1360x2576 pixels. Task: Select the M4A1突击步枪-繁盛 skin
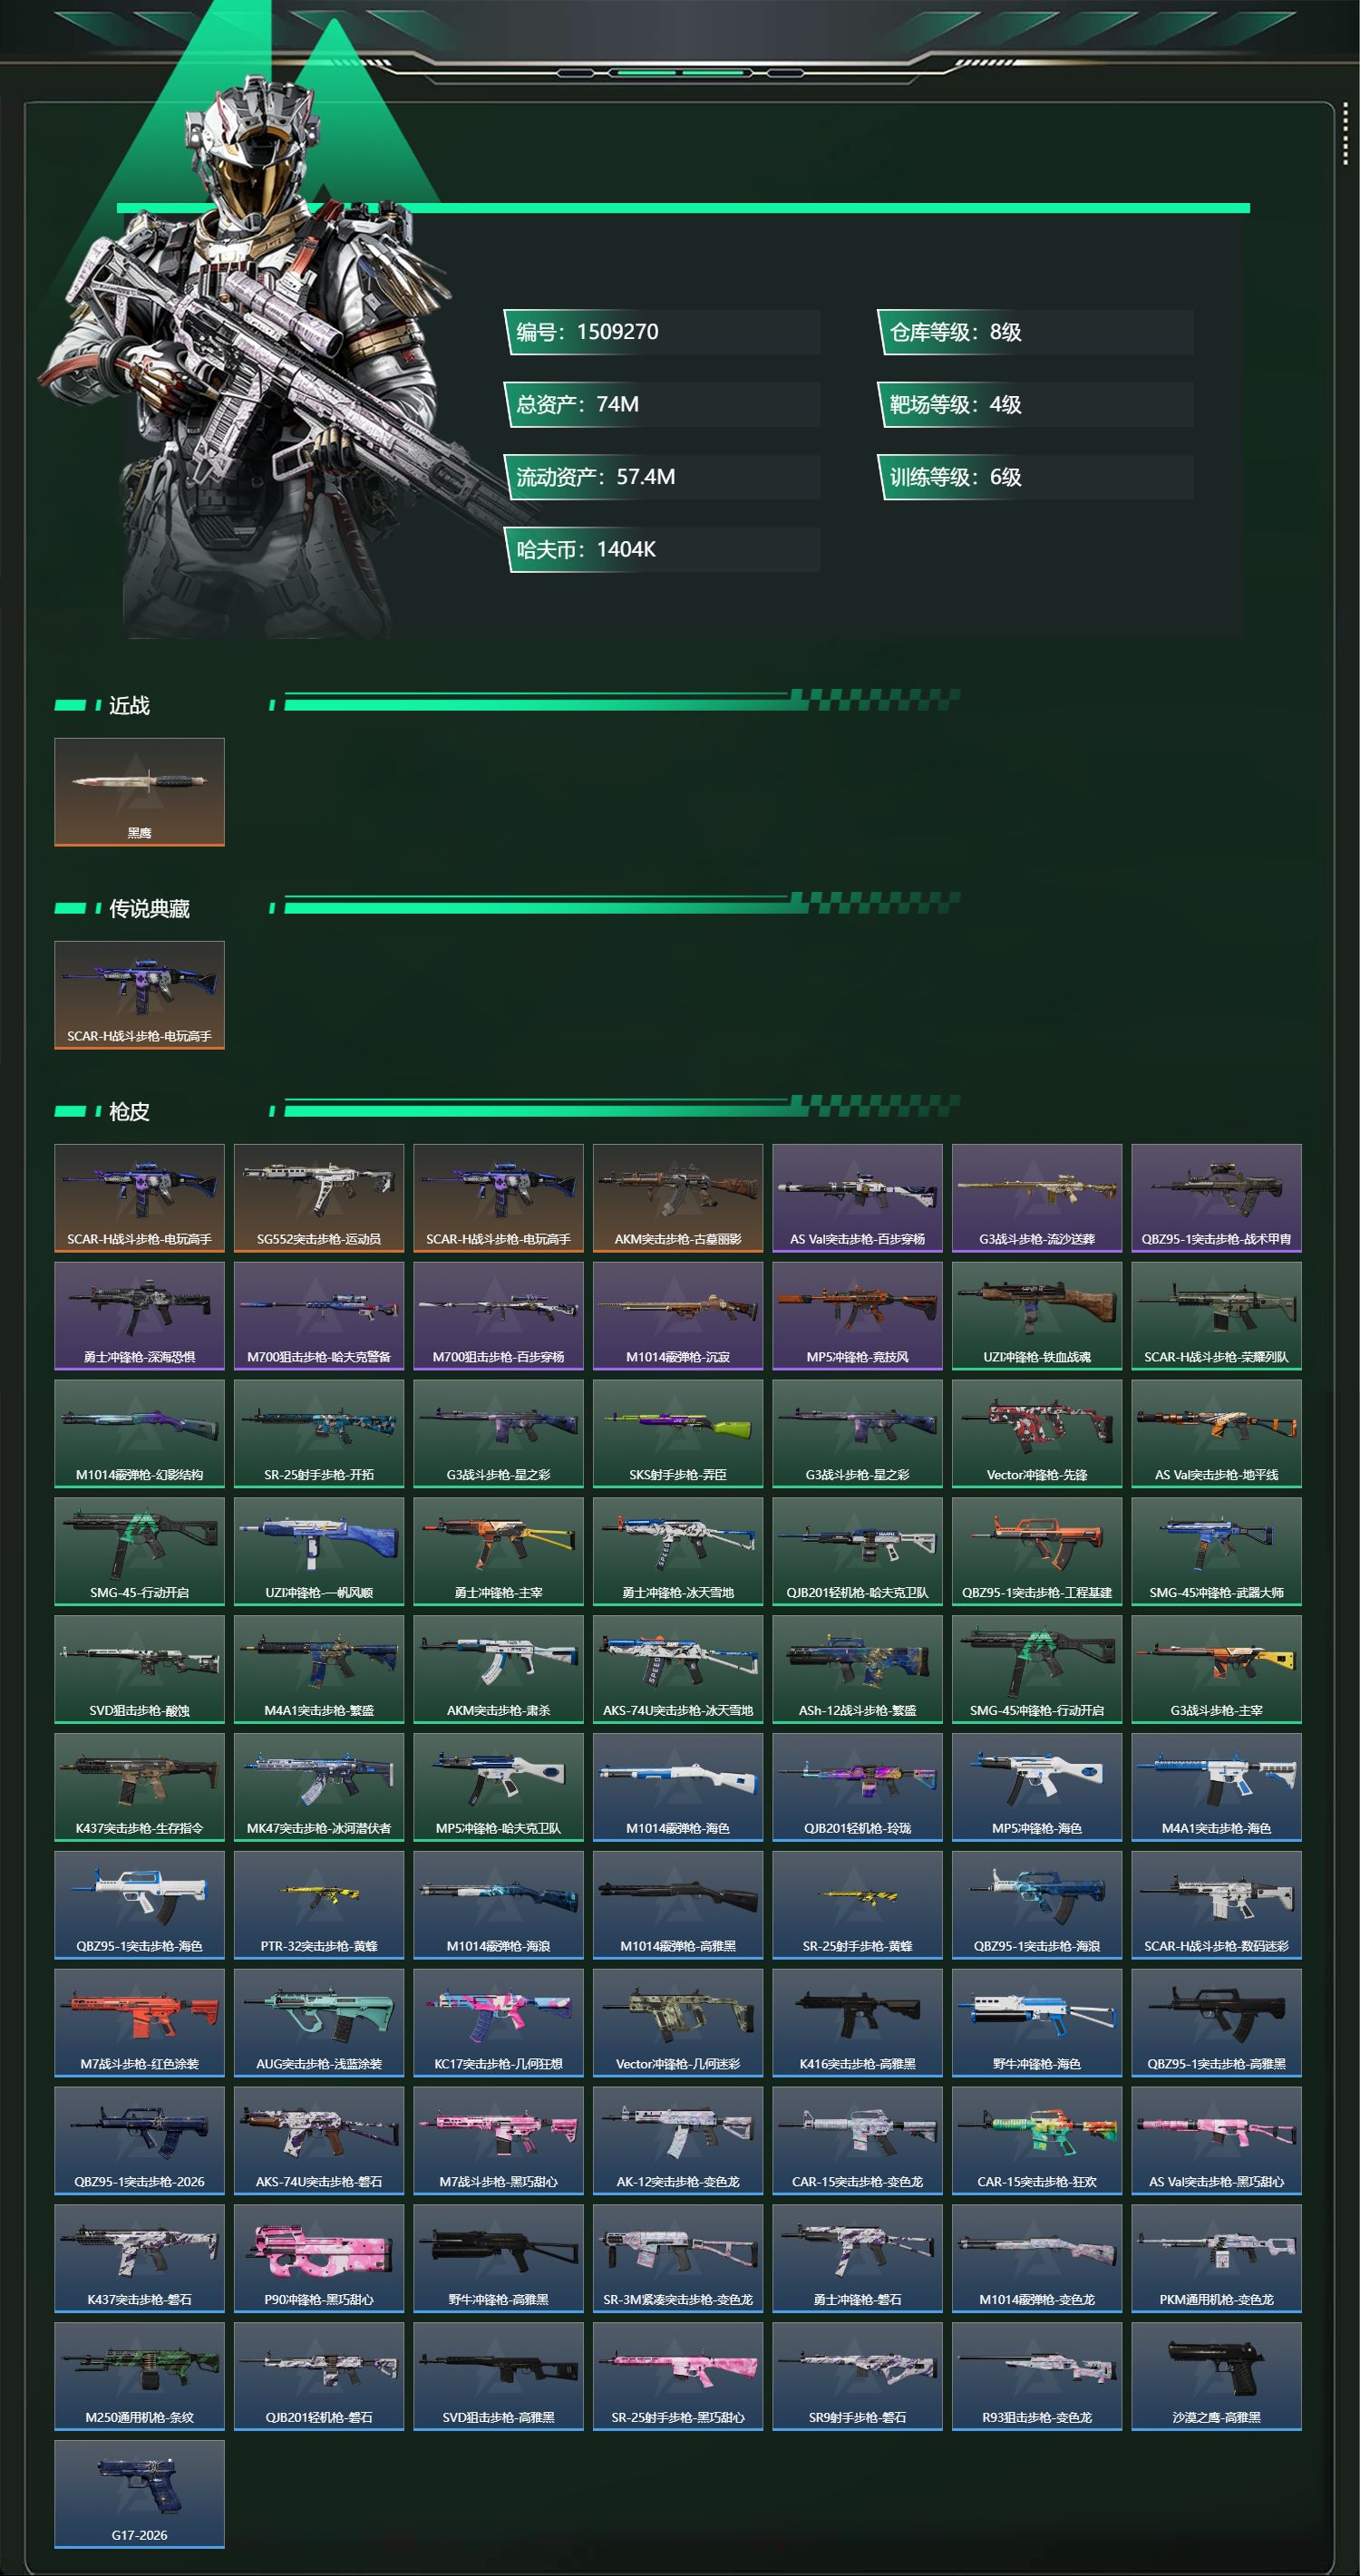click(x=319, y=1669)
